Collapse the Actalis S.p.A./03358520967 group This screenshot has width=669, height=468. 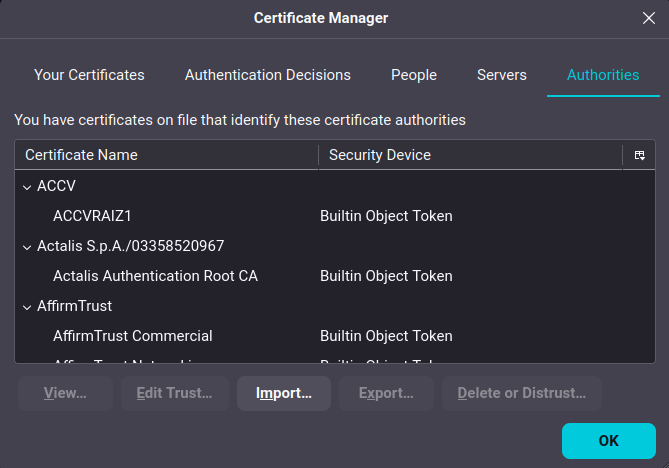[x=27, y=246]
